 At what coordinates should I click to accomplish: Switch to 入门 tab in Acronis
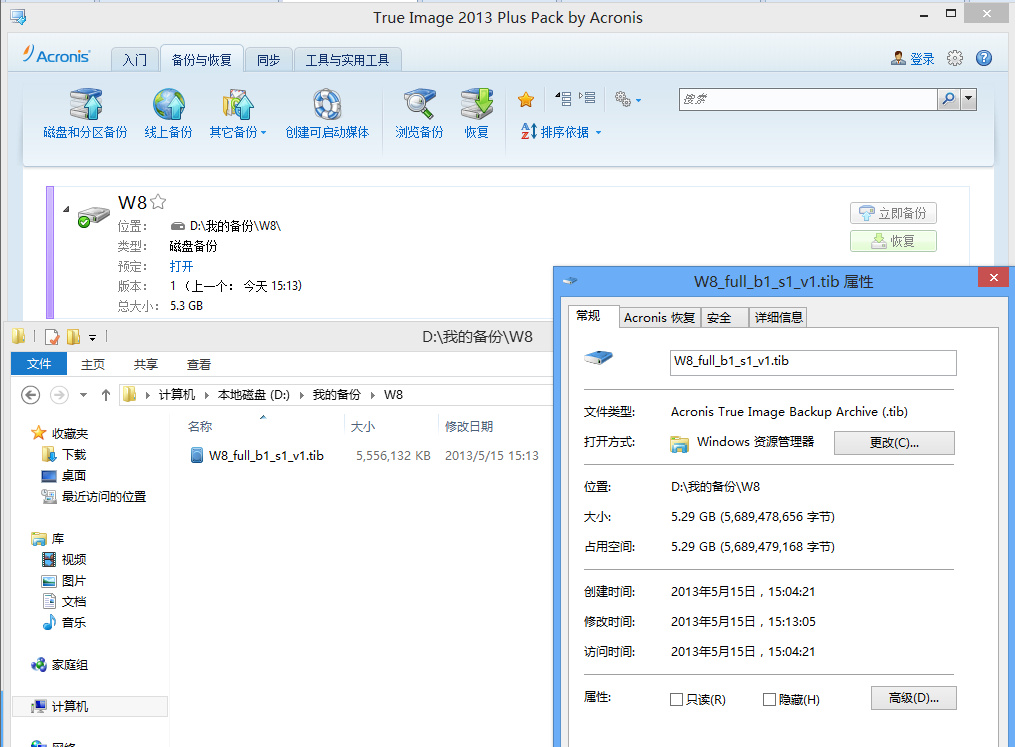[x=135, y=60]
